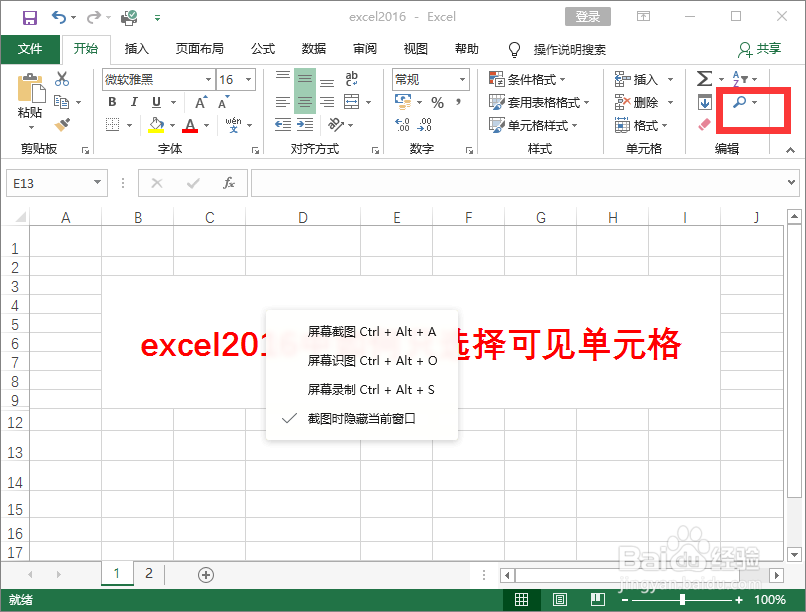Click the Undo arrow icon
Image resolution: width=806 pixels, height=612 pixels.
point(59,17)
